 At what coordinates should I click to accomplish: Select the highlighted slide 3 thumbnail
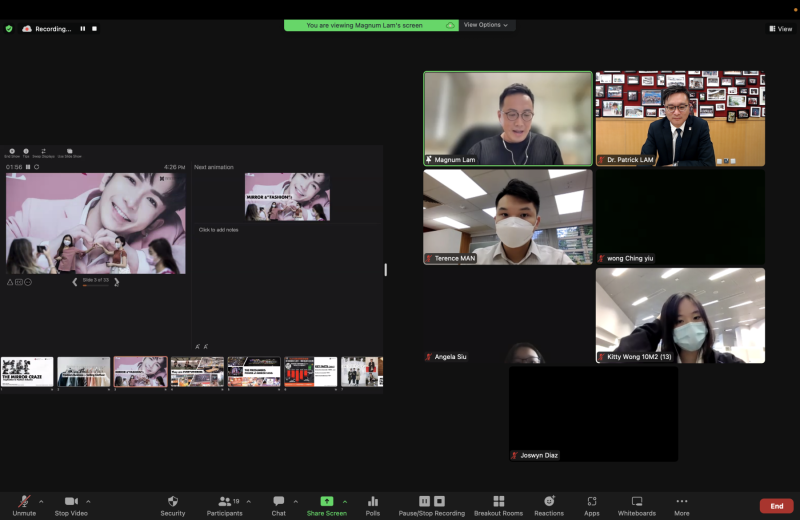140,372
